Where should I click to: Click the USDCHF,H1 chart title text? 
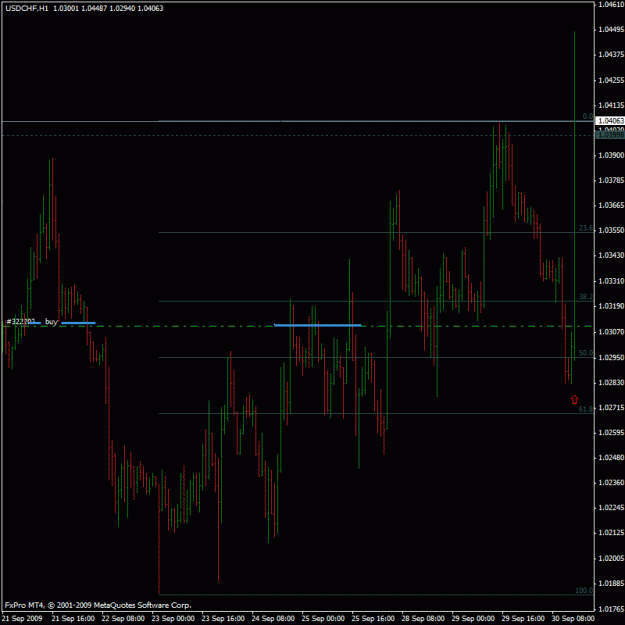point(27,8)
